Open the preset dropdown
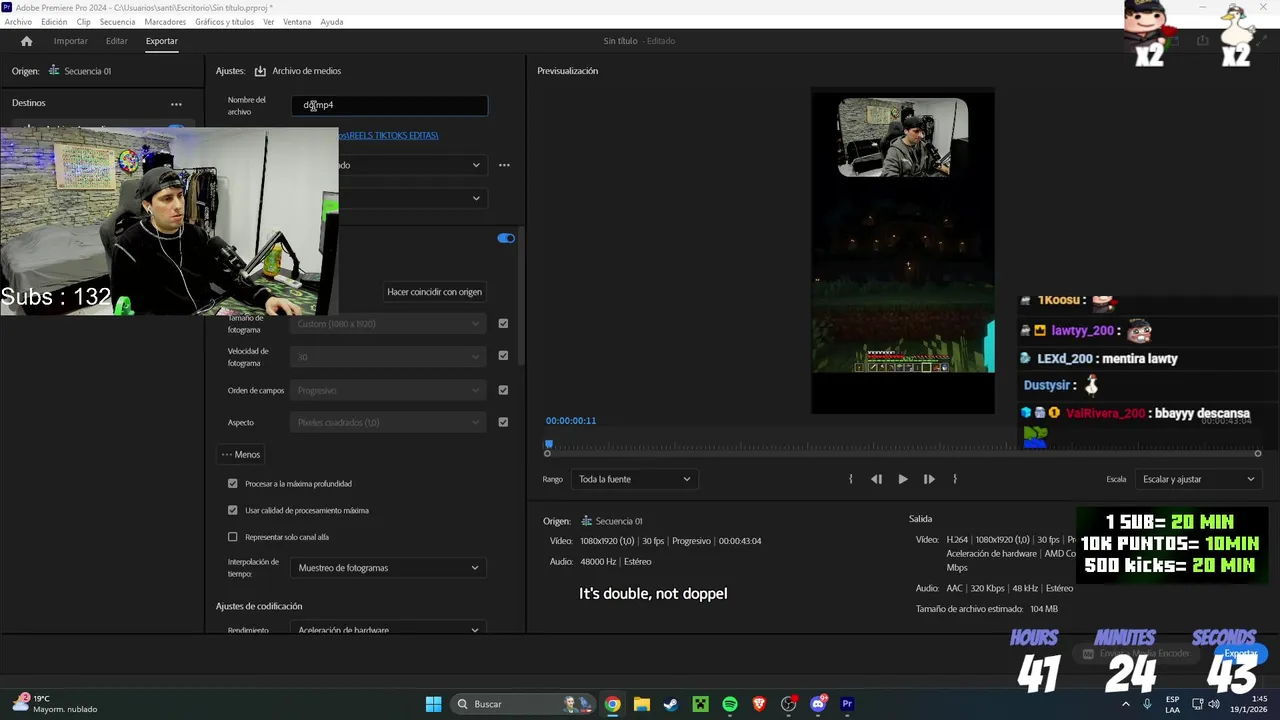The width and height of the screenshot is (1280, 720). click(x=413, y=165)
